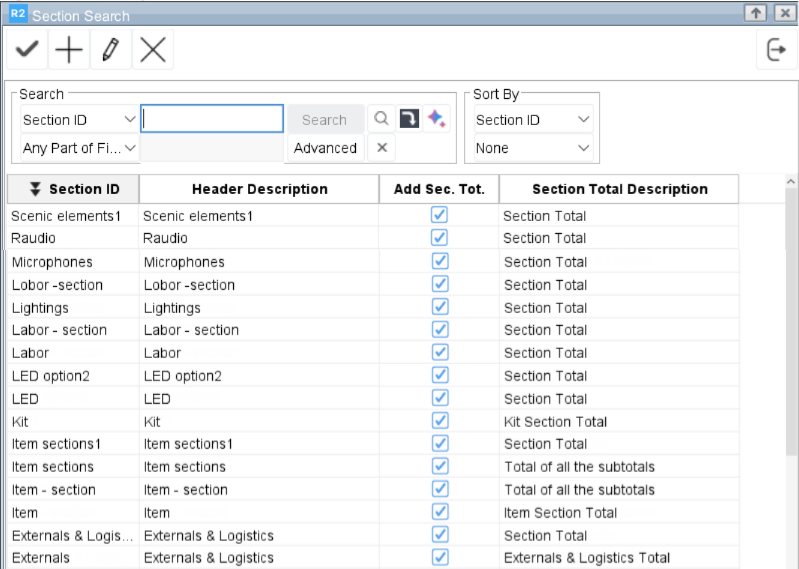The image size is (799, 569).
Task: Uncheck Add Sec. Tot. for Raudio
Action: pos(439,238)
